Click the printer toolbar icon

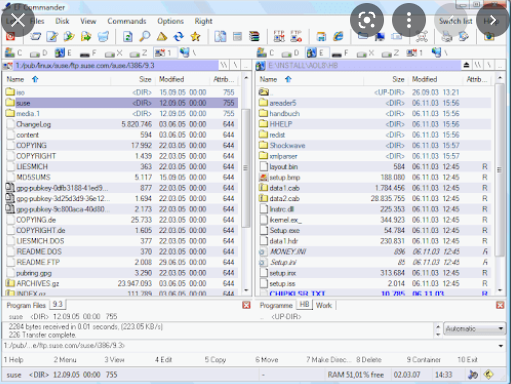[447, 36]
